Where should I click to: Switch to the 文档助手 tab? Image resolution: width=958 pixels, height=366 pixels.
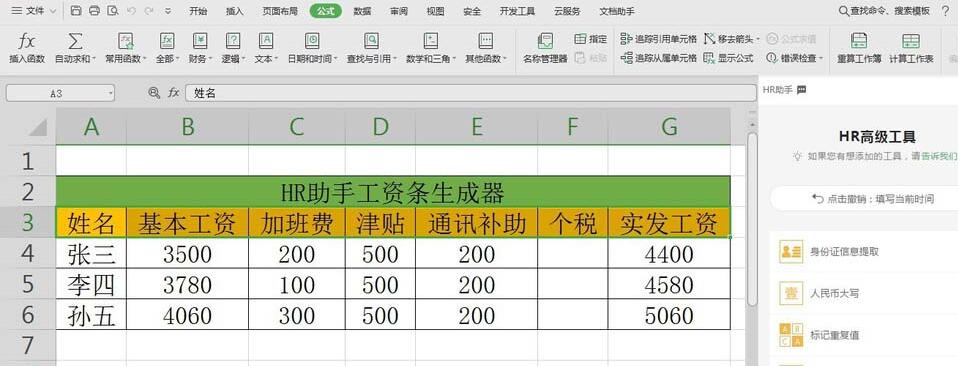pos(616,11)
